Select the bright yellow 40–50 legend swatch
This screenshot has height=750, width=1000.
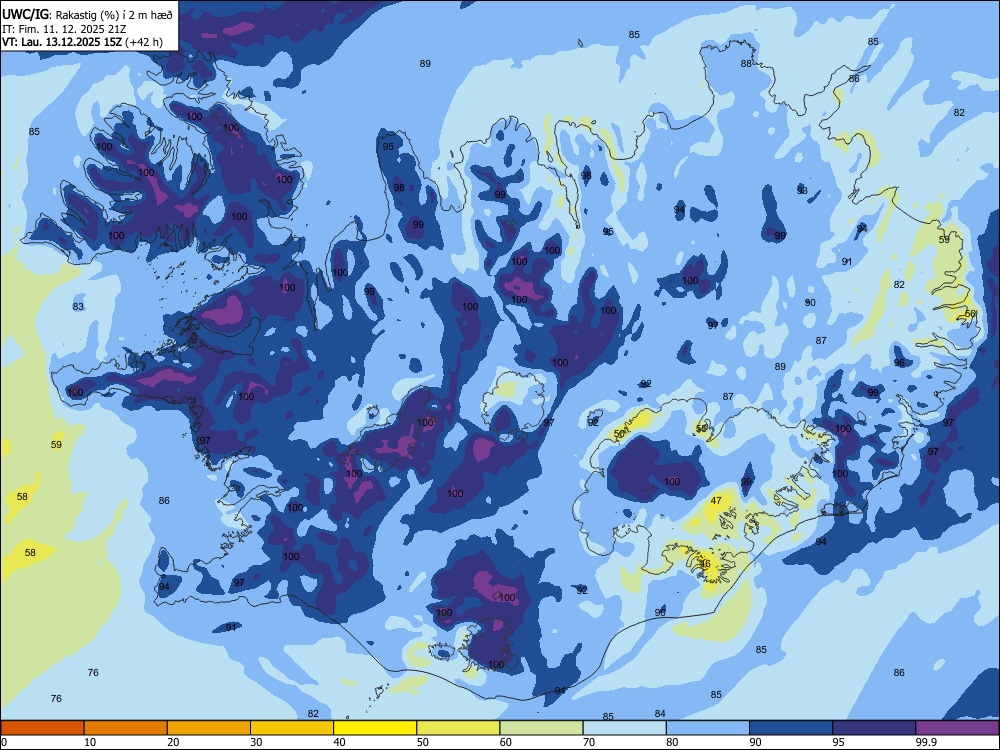375,728
